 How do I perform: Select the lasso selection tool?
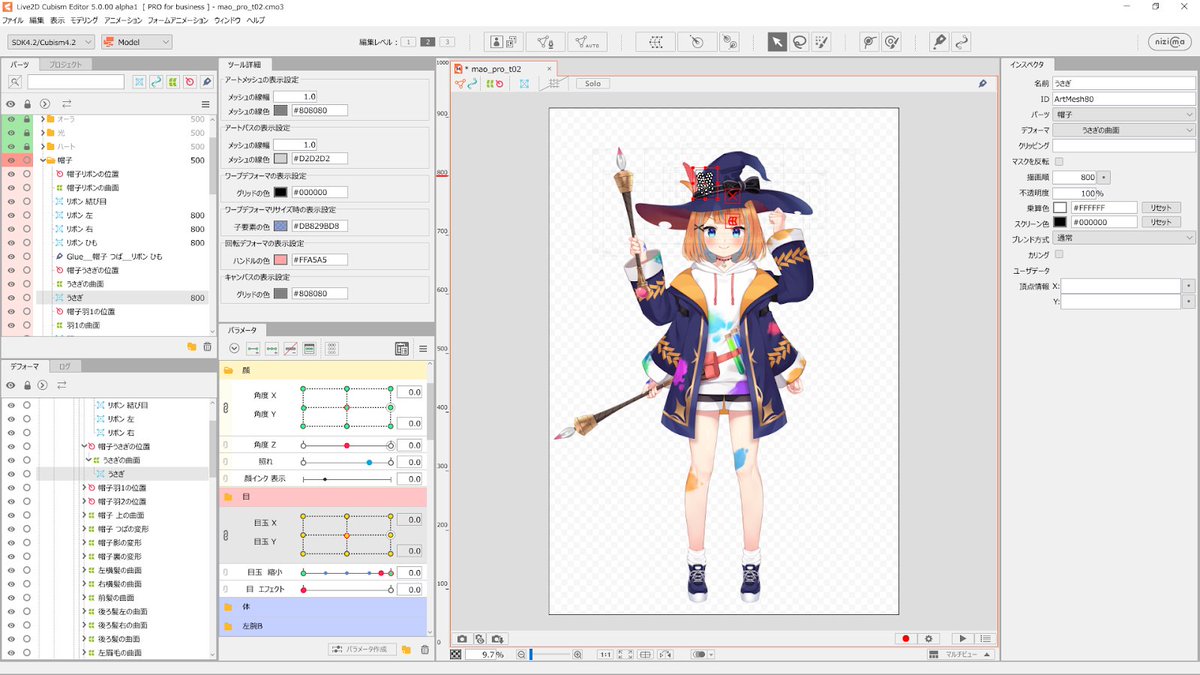(797, 42)
